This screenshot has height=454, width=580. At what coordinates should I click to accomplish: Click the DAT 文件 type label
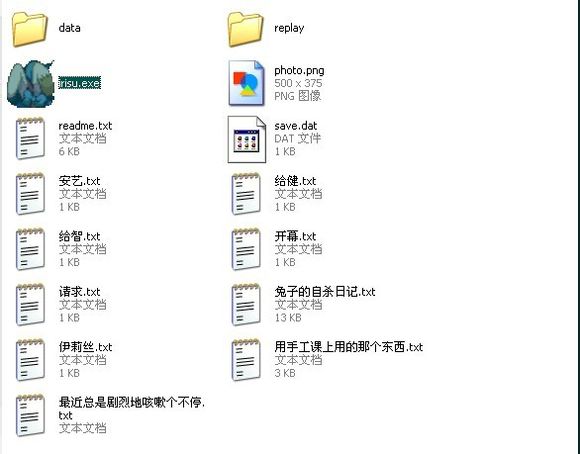pyautogui.click(x=297, y=139)
